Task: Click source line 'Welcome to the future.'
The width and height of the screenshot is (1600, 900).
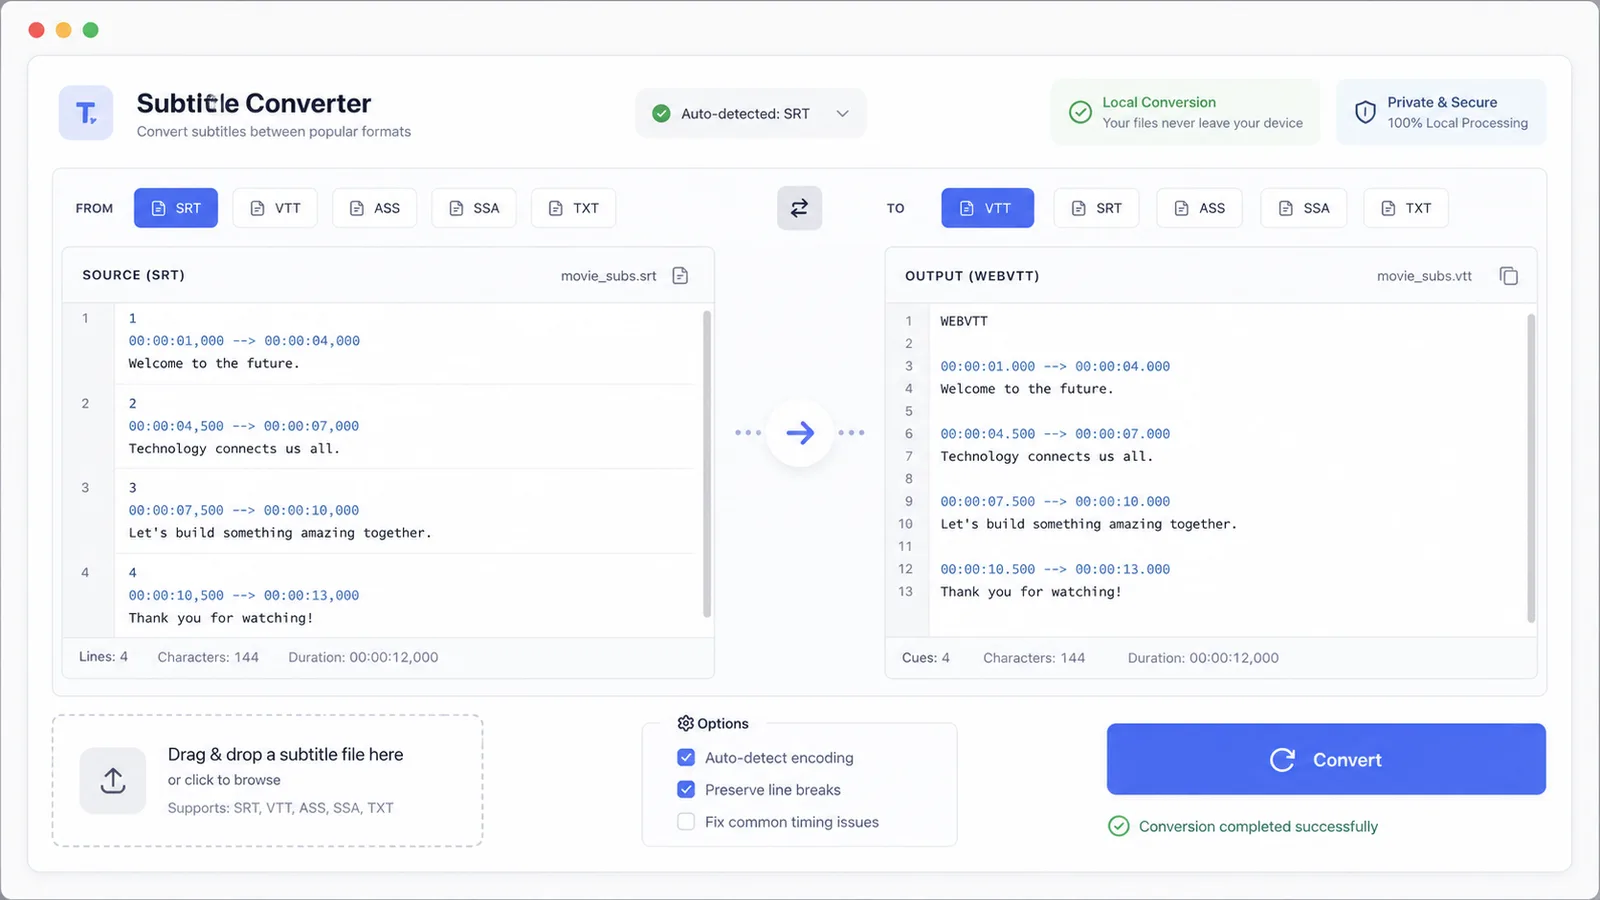Action: point(214,363)
